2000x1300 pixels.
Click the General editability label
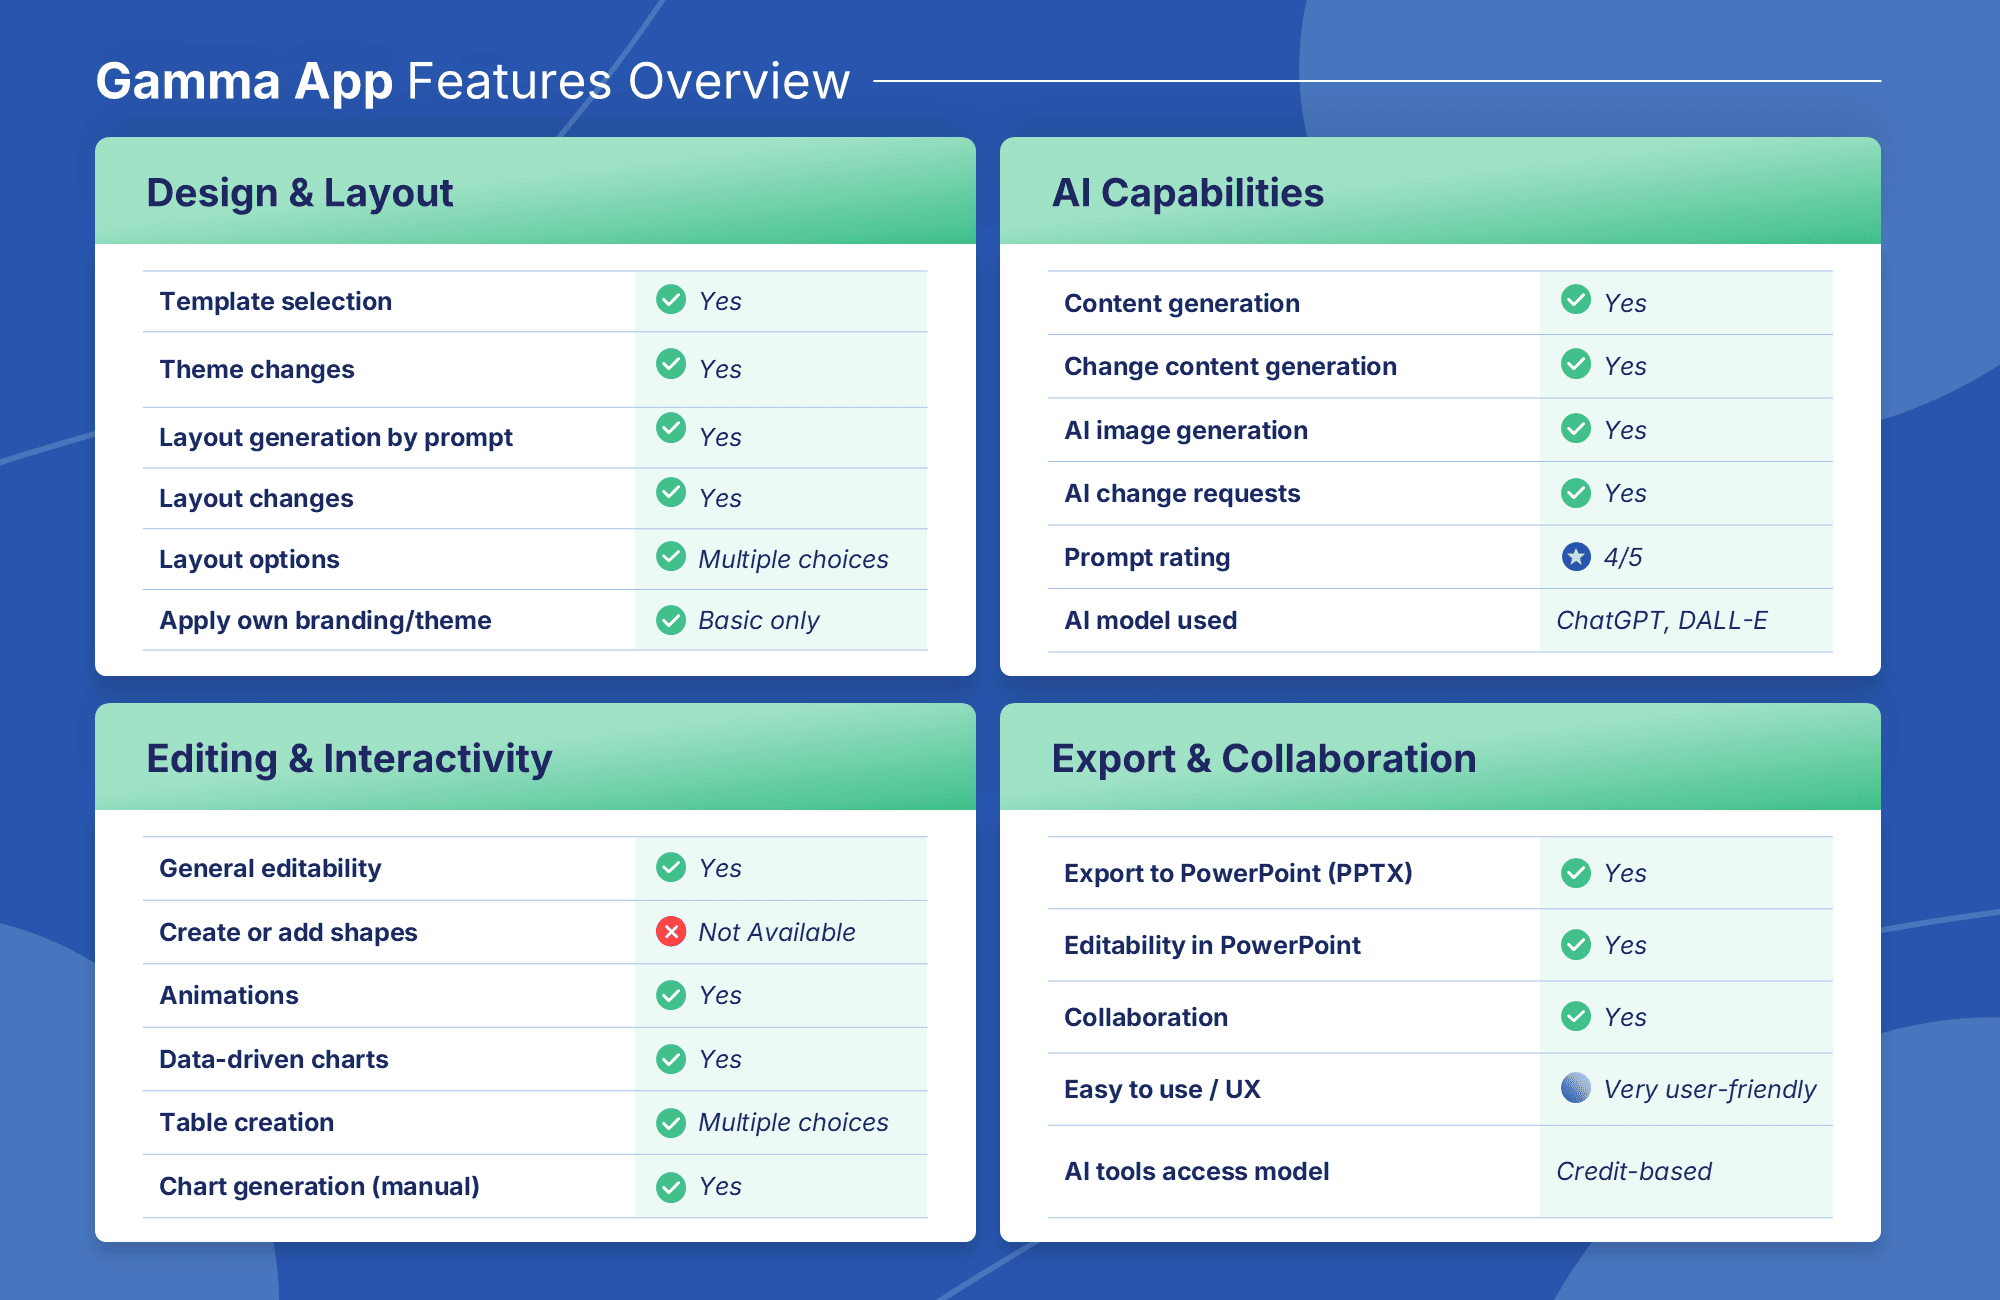[x=271, y=868]
